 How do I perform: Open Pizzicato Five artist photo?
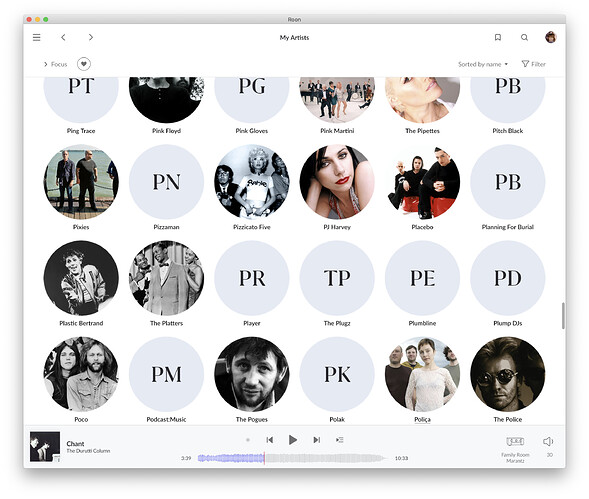252,182
